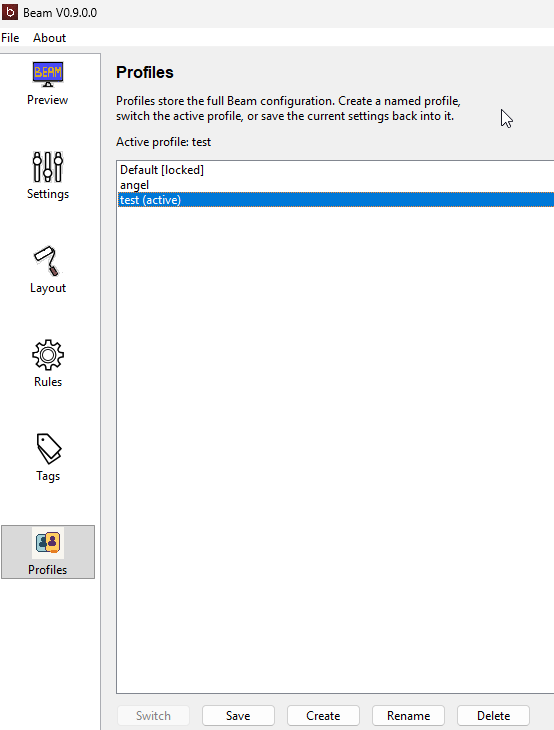Image resolution: width=554 pixels, height=730 pixels.
Task: Click the disabled Switch button
Action: tap(153, 716)
